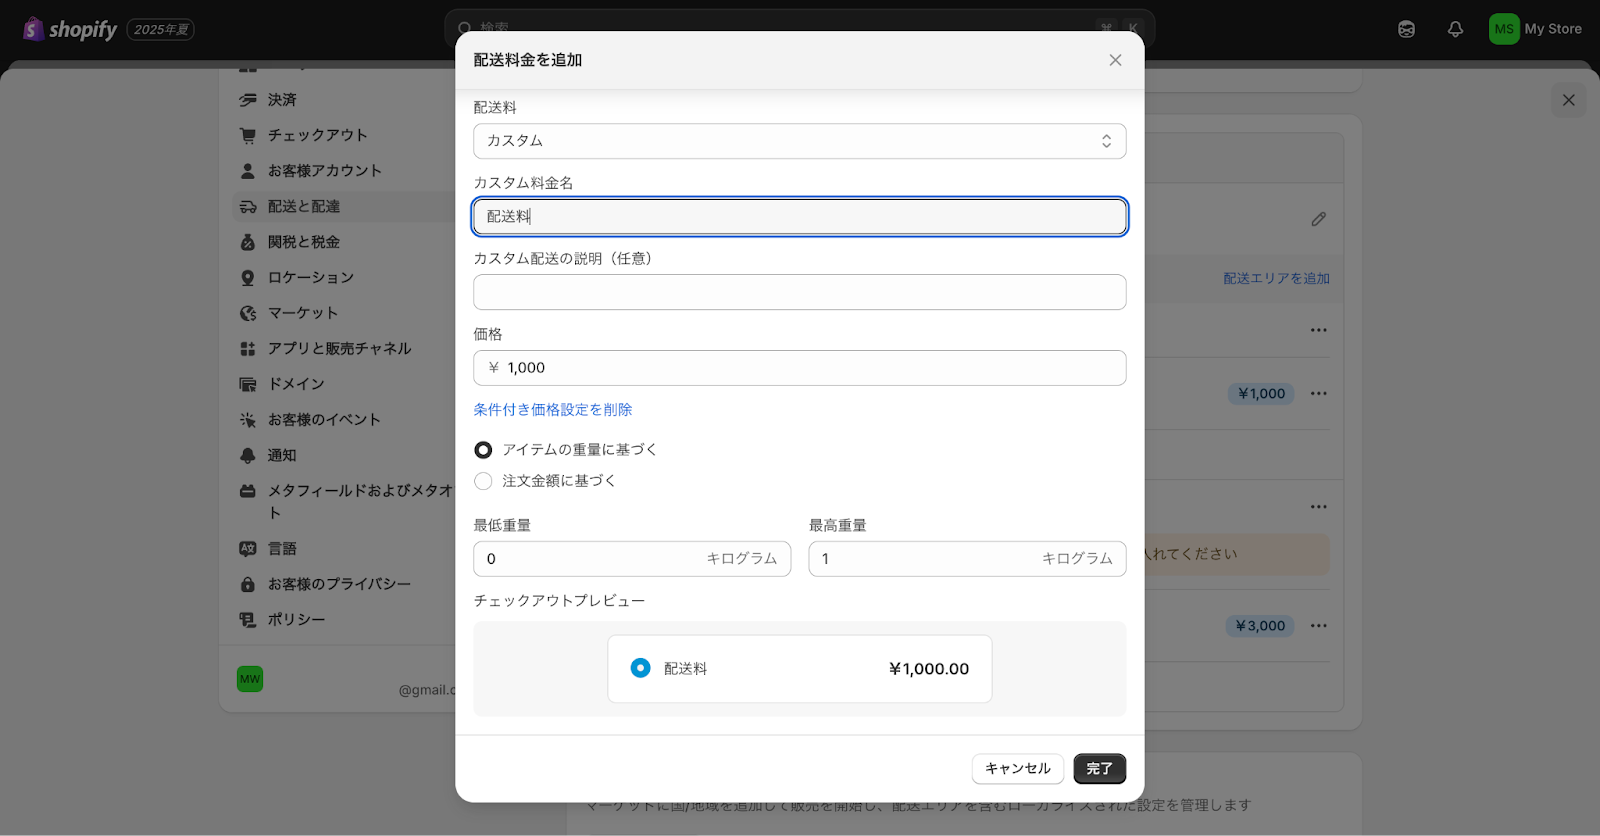Click the Shopify logo in the top bar

pyautogui.click(x=69, y=29)
